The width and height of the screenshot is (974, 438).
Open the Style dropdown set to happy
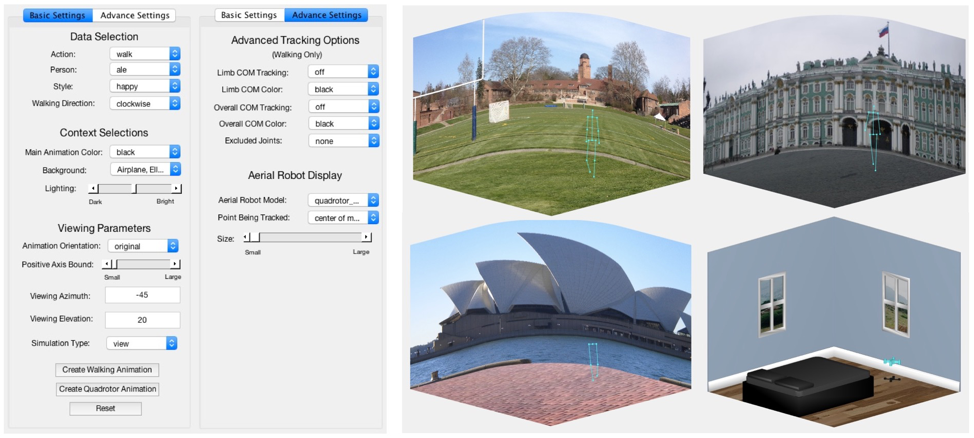click(x=145, y=87)
